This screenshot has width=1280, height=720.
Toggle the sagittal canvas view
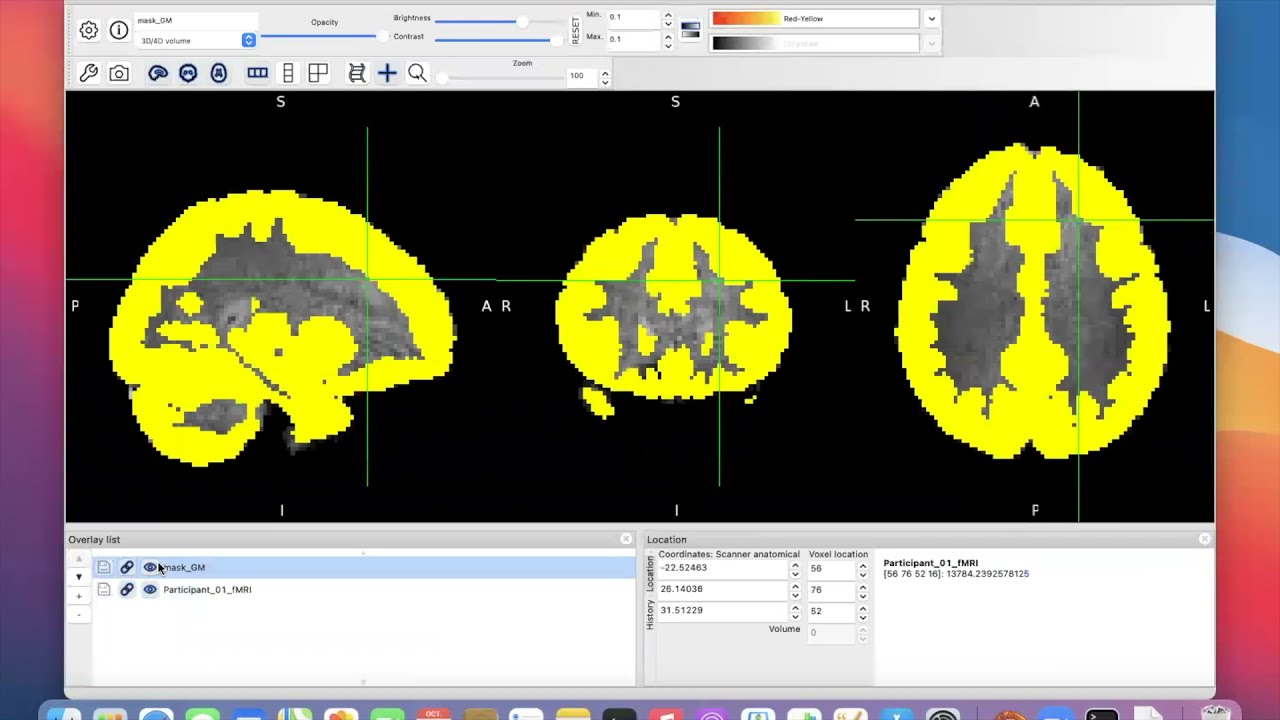[158, 73]
